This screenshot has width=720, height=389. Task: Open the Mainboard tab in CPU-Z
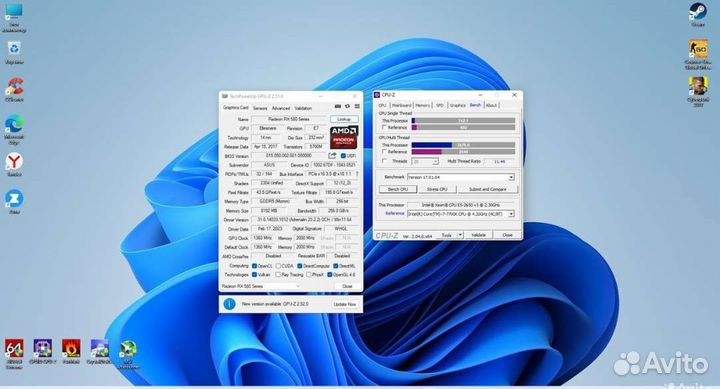[402, 105]
